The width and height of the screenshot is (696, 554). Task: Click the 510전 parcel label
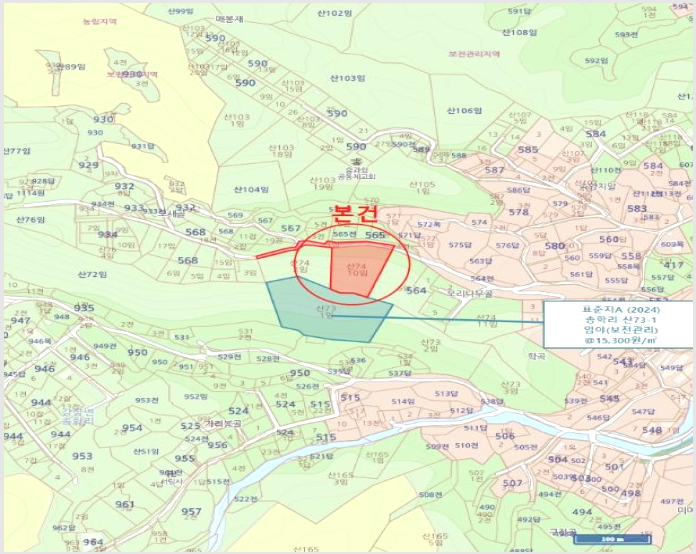[x=467, y=445]
